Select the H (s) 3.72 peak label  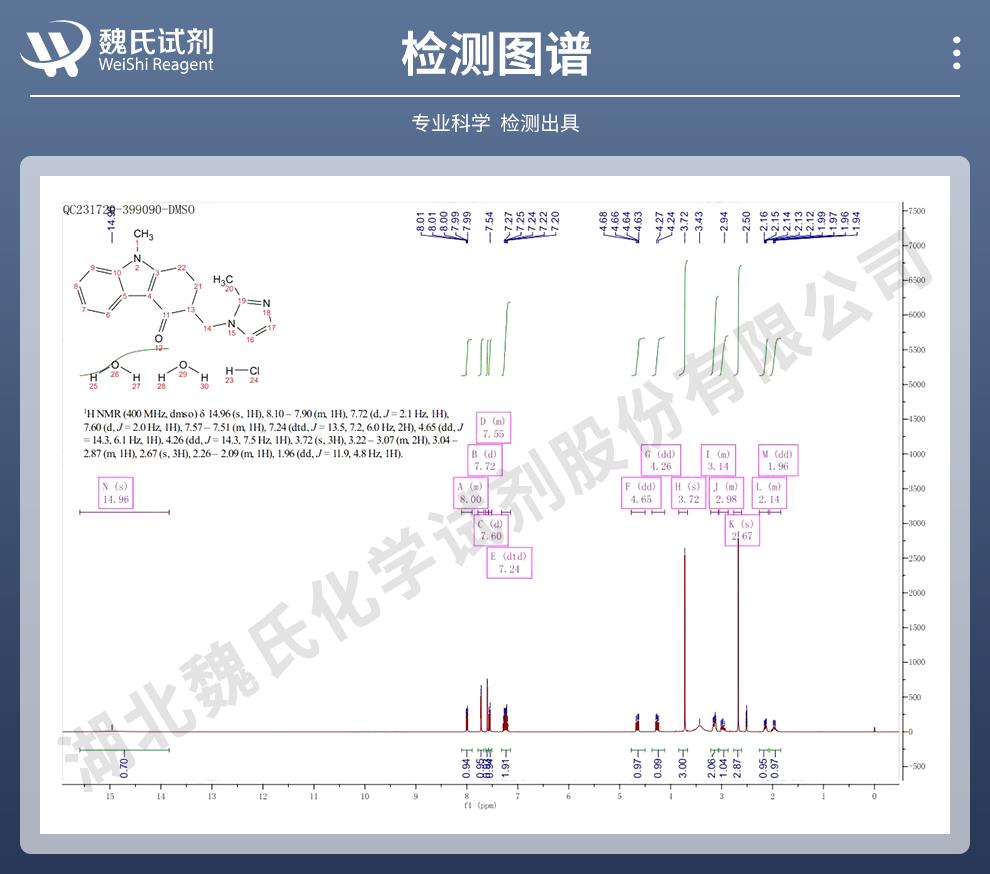coord(688,492)
